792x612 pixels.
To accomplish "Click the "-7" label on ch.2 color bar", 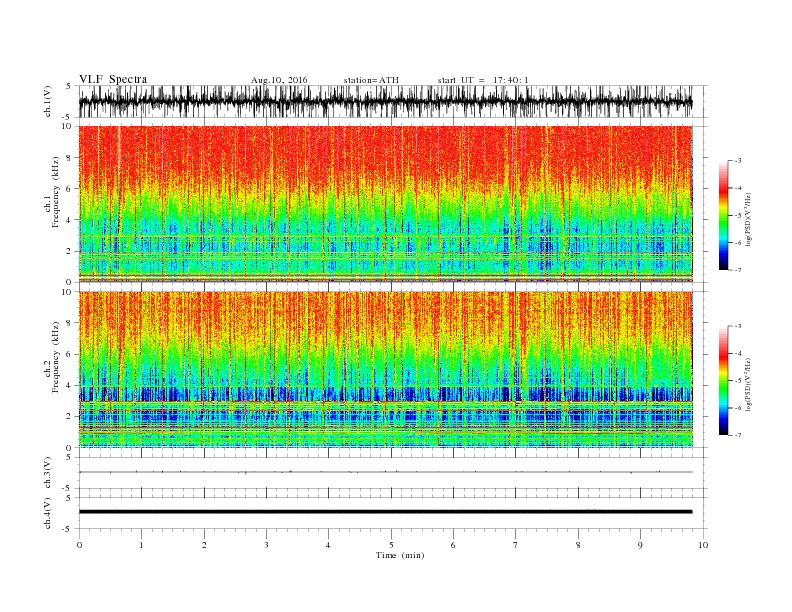I will point(737,435).
